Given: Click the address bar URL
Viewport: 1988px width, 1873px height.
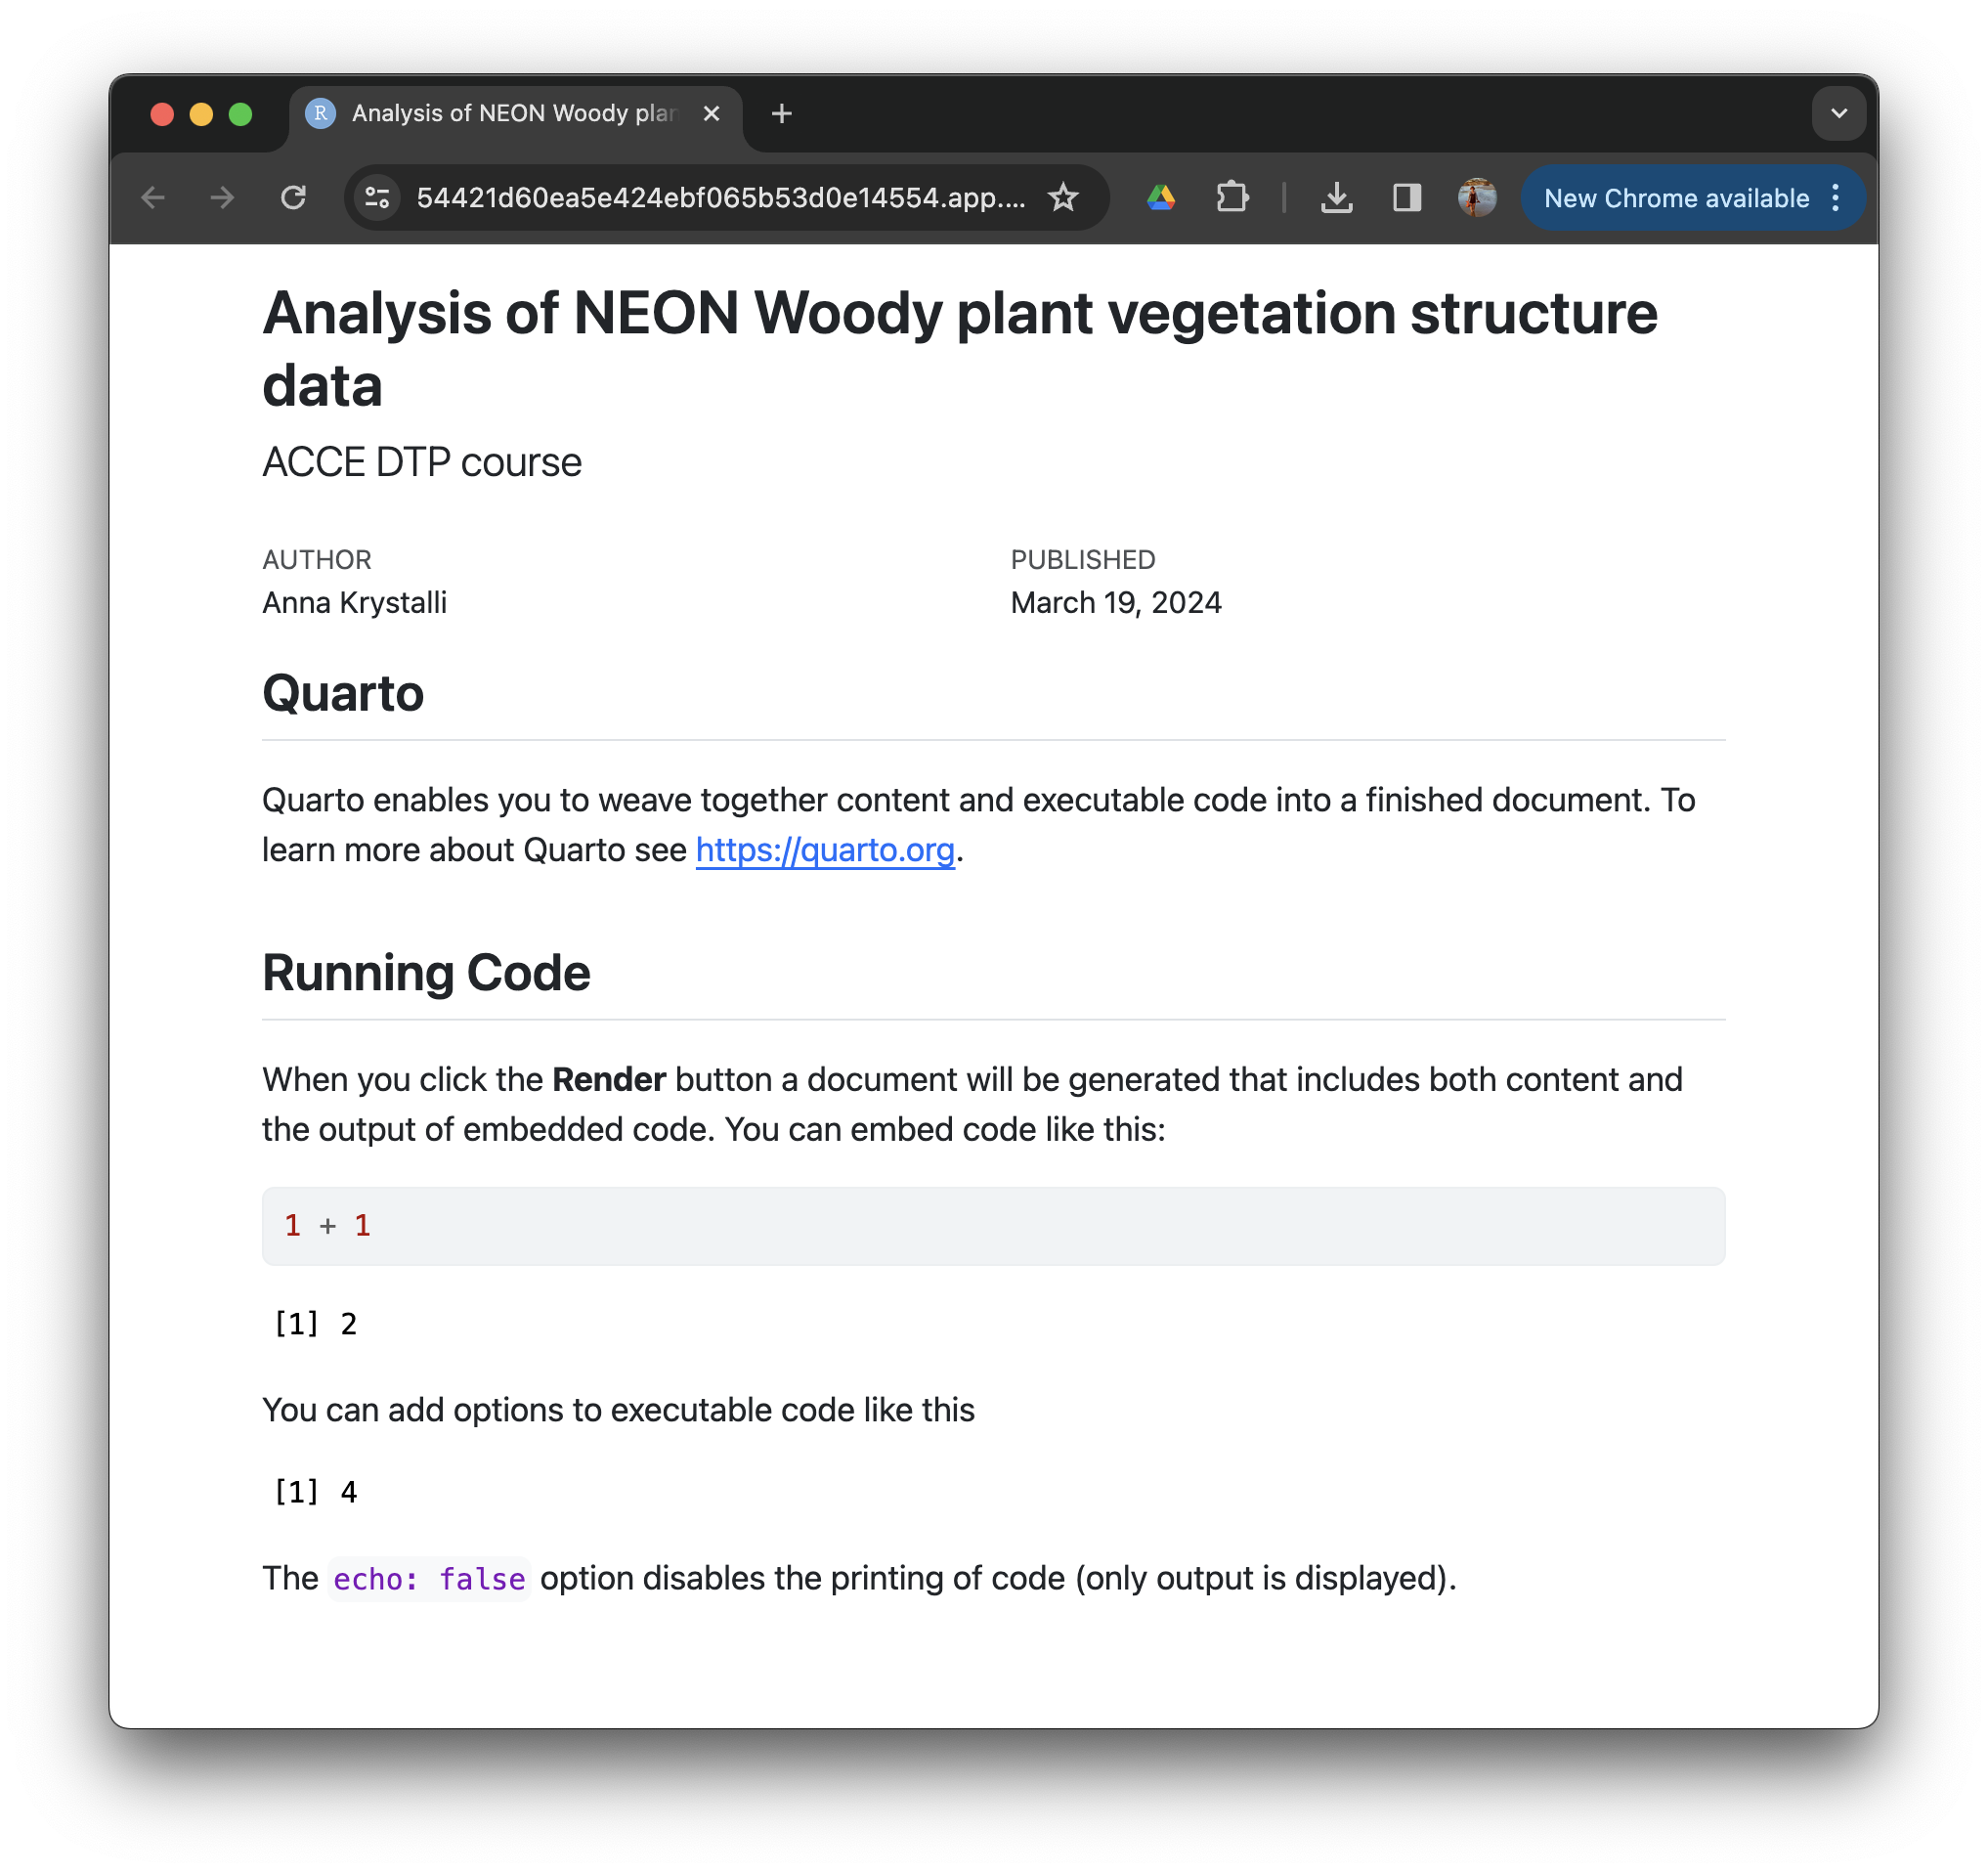Looking at the screenshot, I should coord(721,198).
